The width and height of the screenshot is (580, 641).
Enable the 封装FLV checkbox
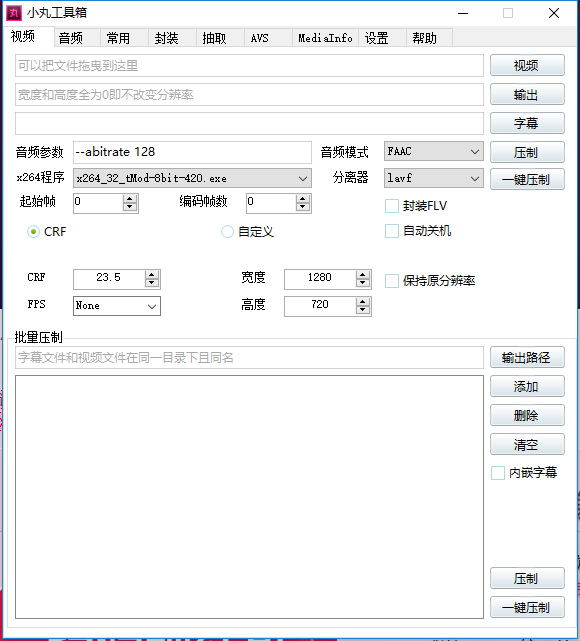point(392,206)
